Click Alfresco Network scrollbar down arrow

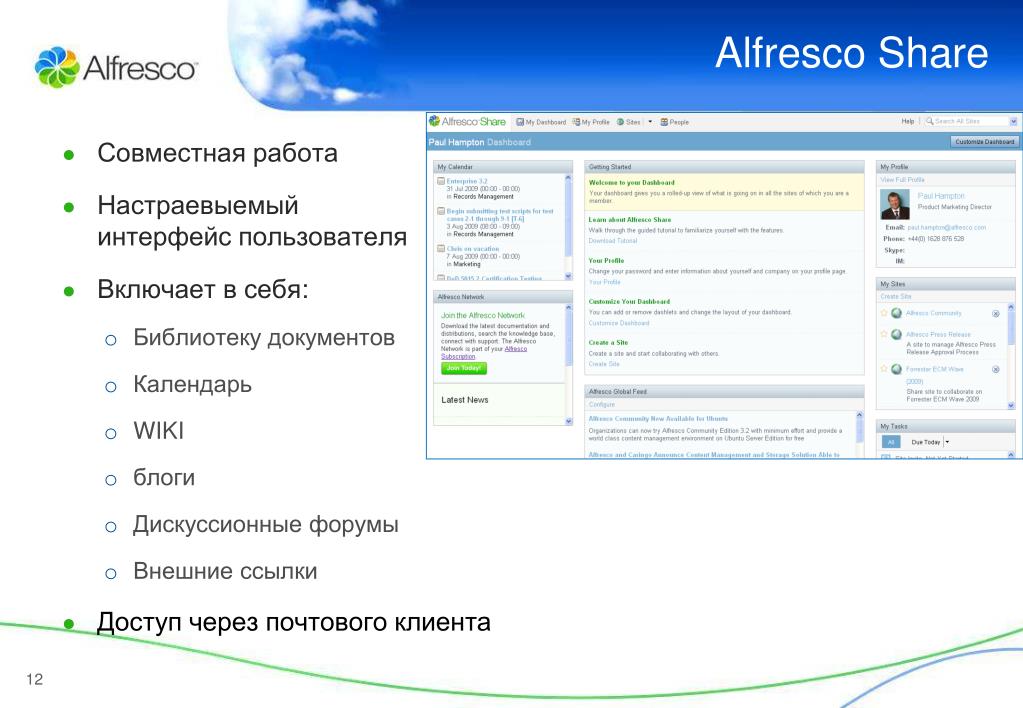tap(568, 422)
